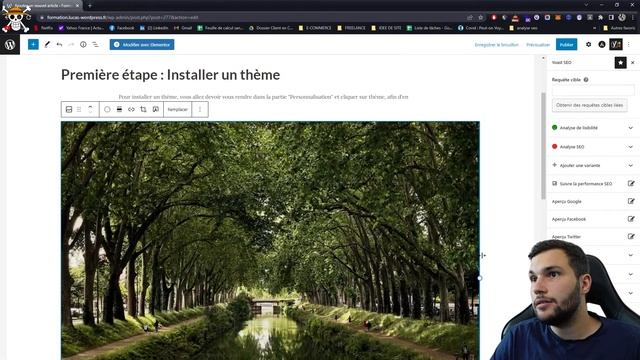Open Chrome three-dot main menu
The image size is (640, 360).
click(633, 18)
